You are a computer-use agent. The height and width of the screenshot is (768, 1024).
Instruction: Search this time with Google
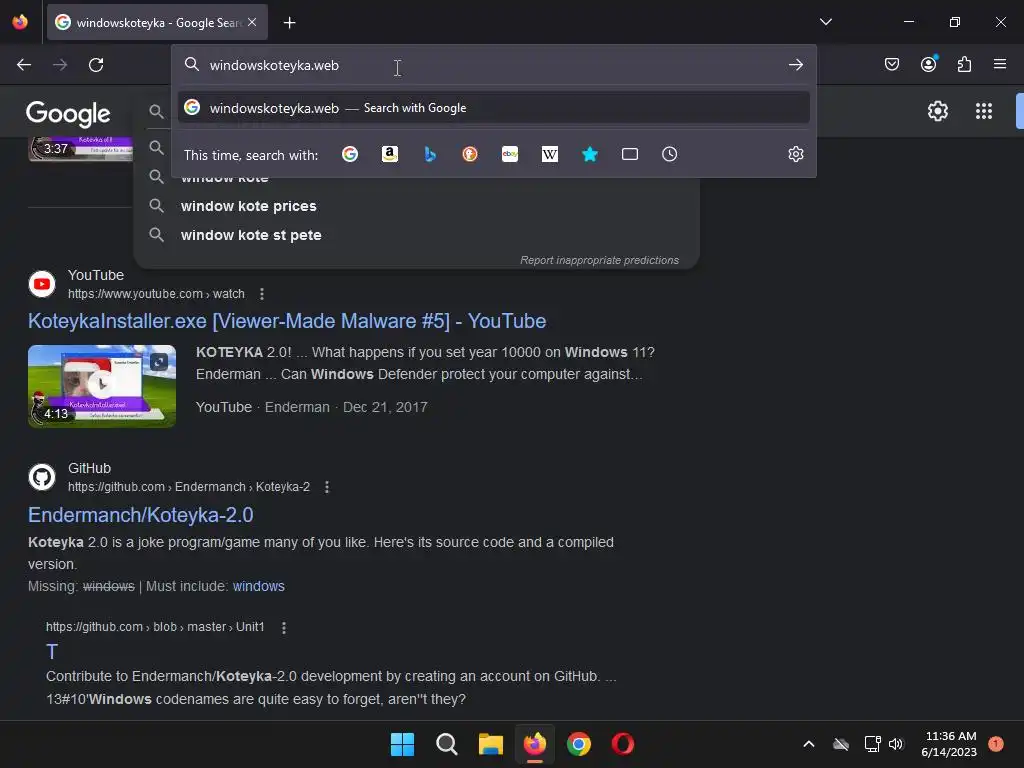[x=350, y=154]
